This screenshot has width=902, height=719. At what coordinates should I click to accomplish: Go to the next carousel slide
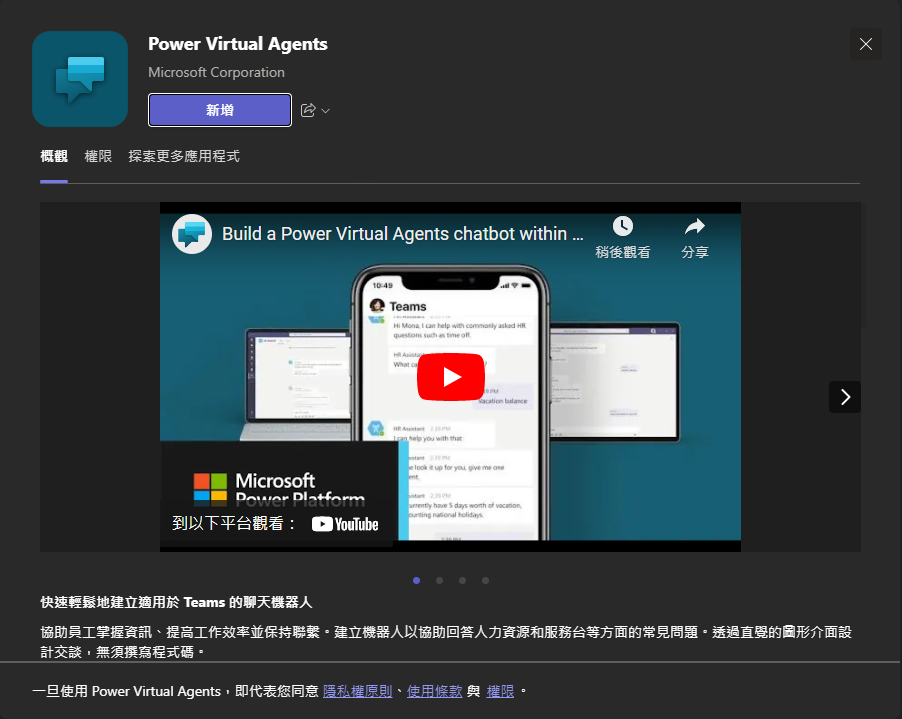click(845, 397)
